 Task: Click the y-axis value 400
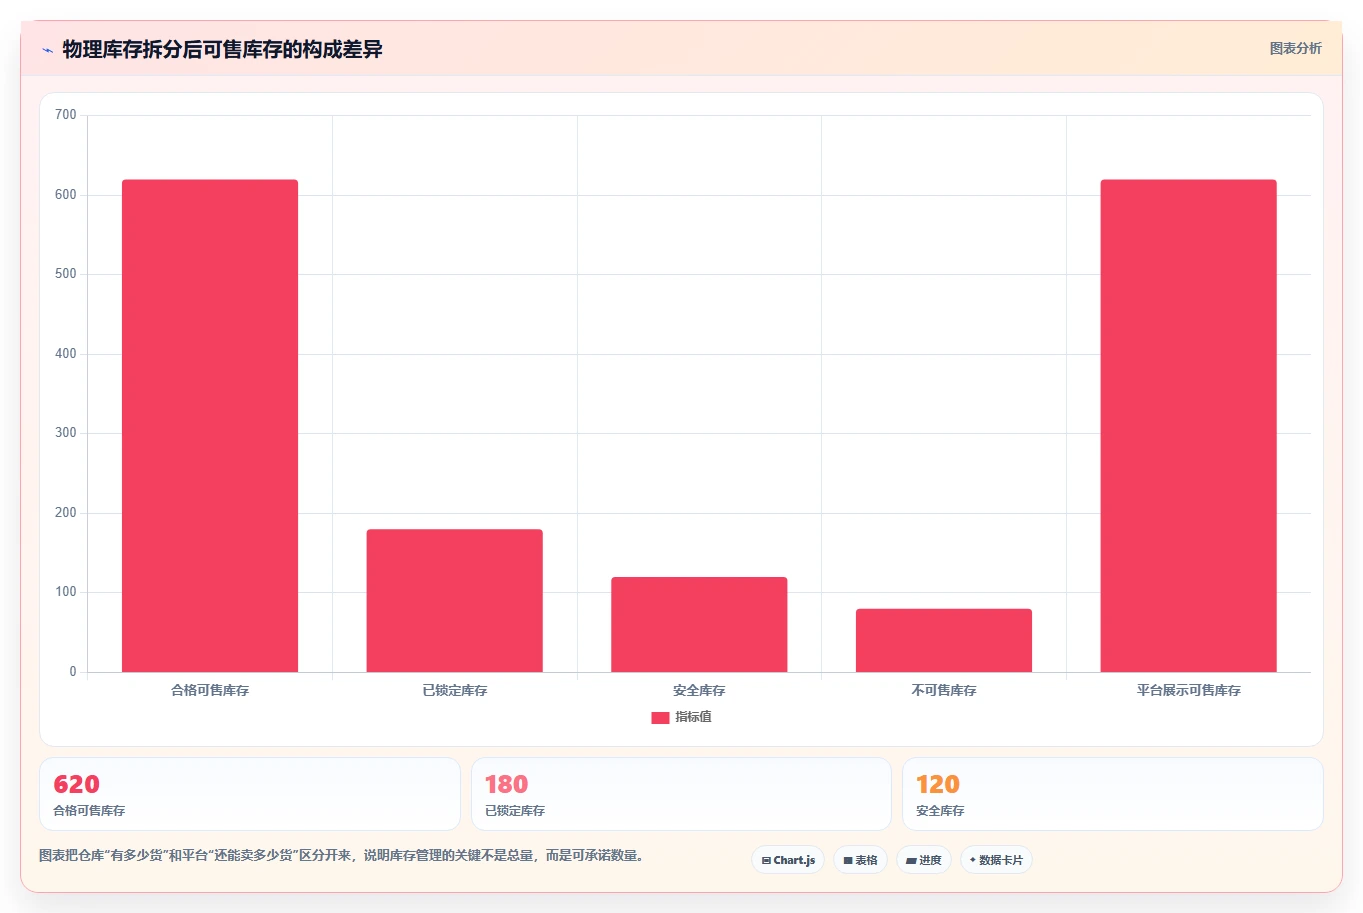(x=66, y=354)
